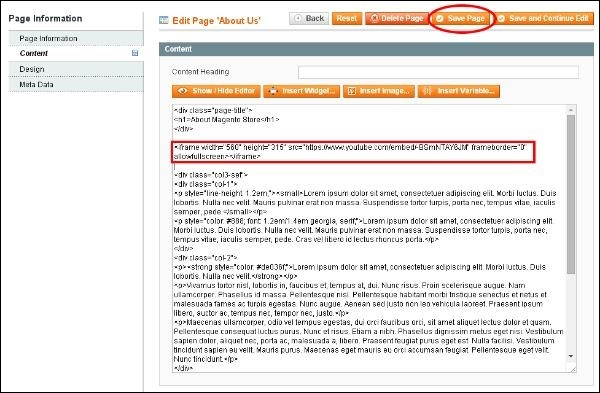Open the Page Information tab
Image resolution: width=600 pixels, height=393 pixels.
click(76, 38)
